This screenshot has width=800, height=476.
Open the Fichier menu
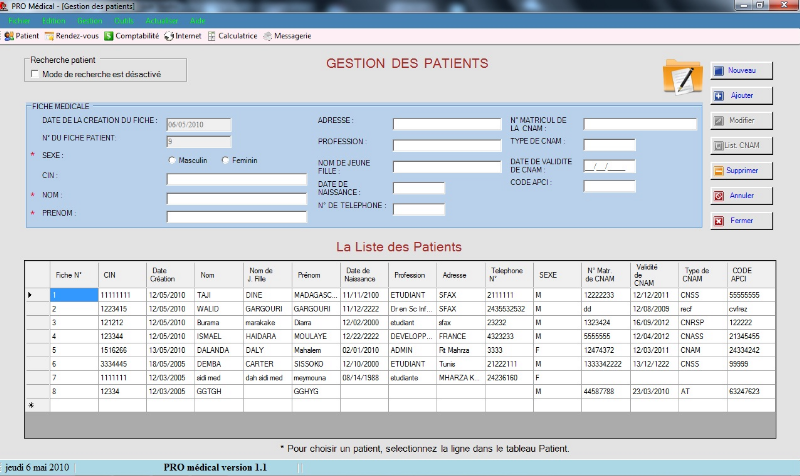[19, 20]
